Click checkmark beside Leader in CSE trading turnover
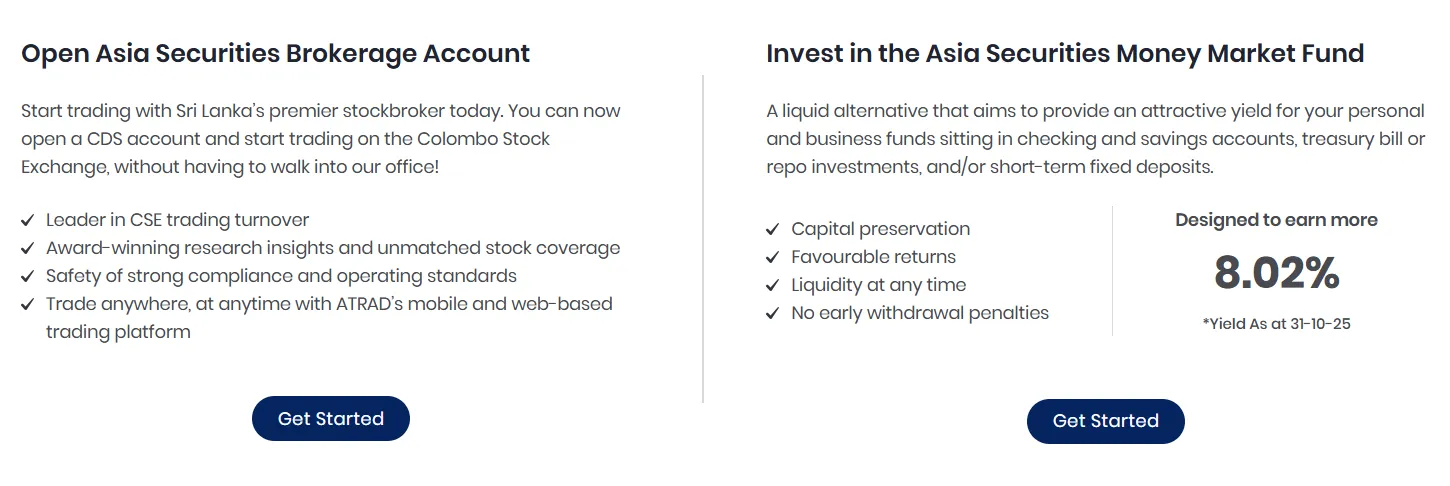Screen dimensions: 1450x486 (x=28, y=220)
